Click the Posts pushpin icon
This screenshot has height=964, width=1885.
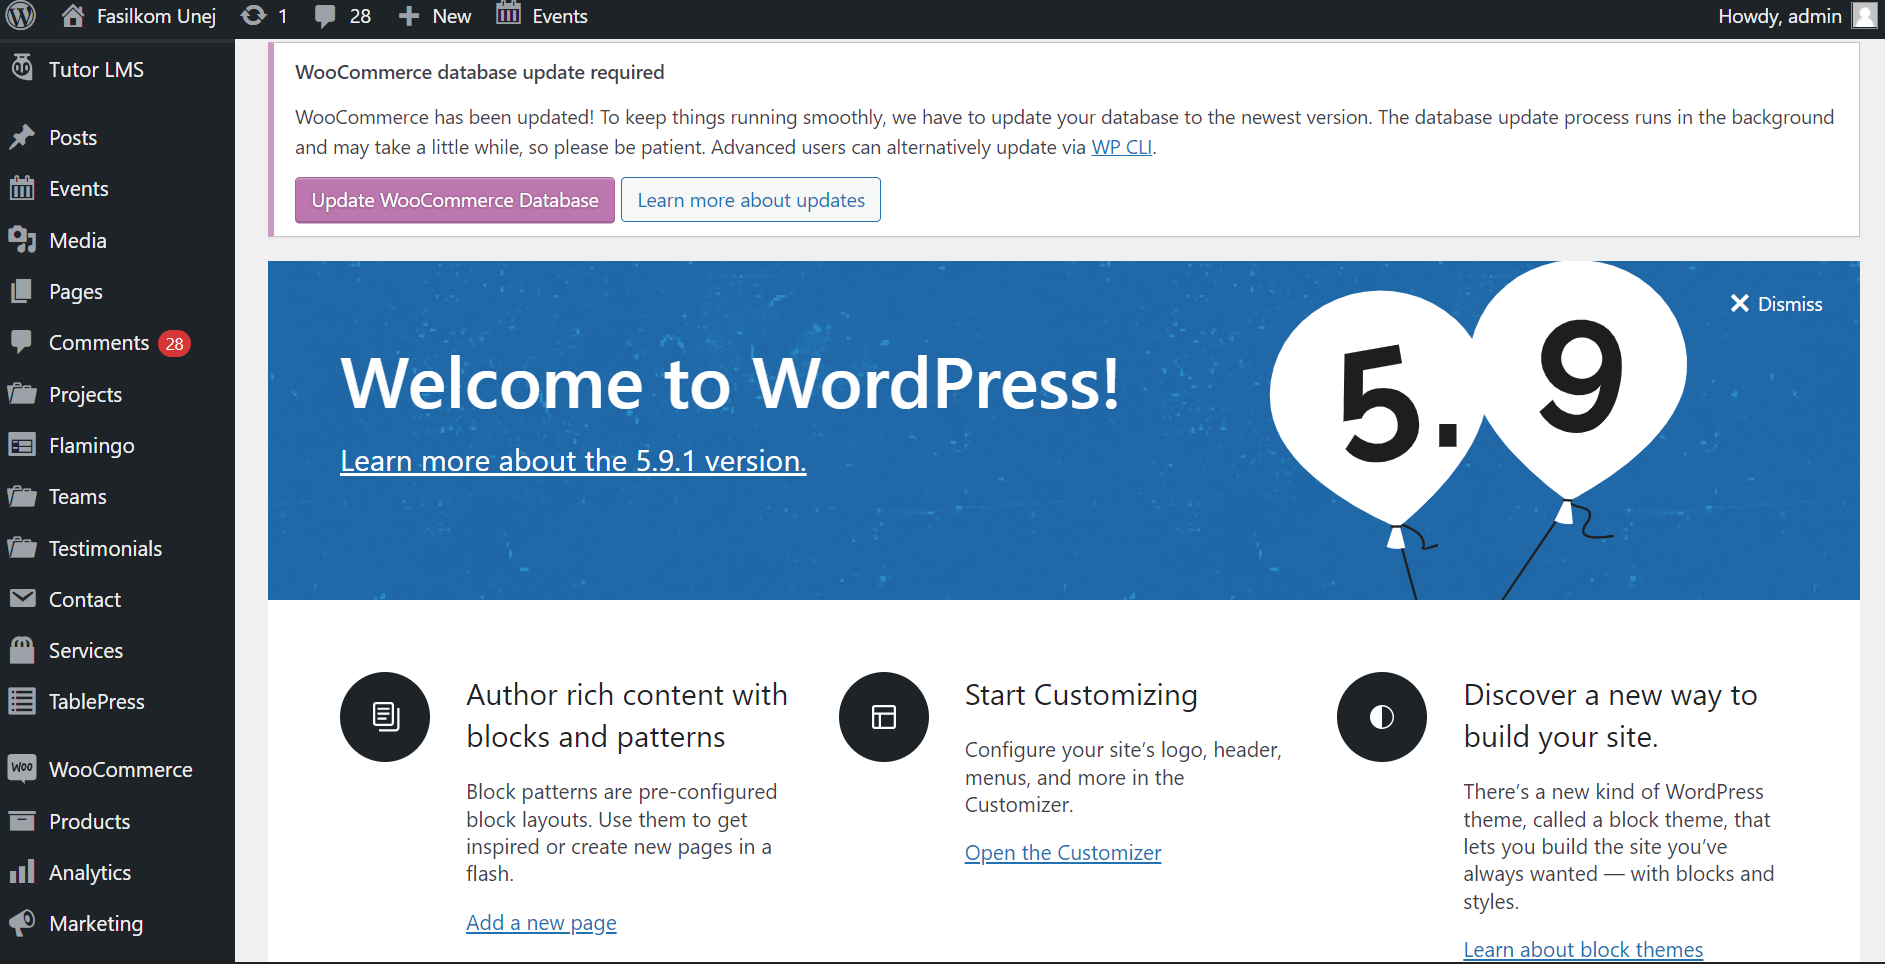pyautogui.click(x=22, y=137)
